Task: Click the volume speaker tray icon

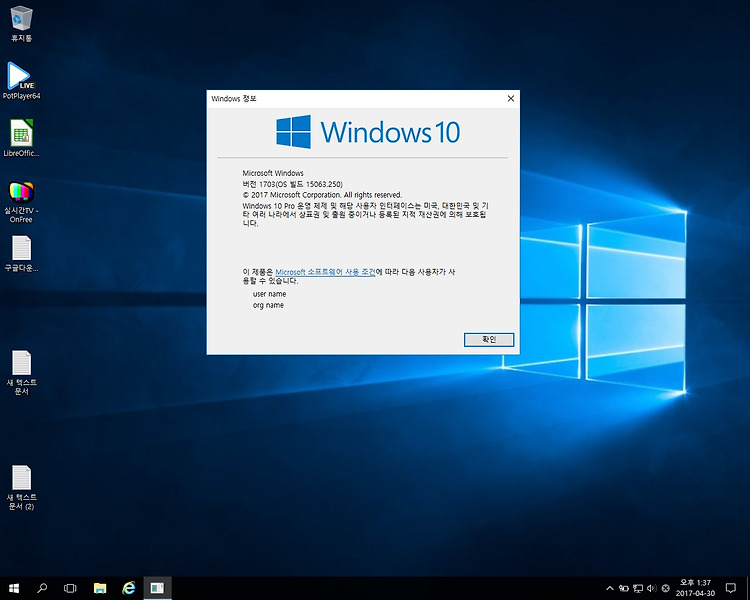Action: (x=651, y=588)
